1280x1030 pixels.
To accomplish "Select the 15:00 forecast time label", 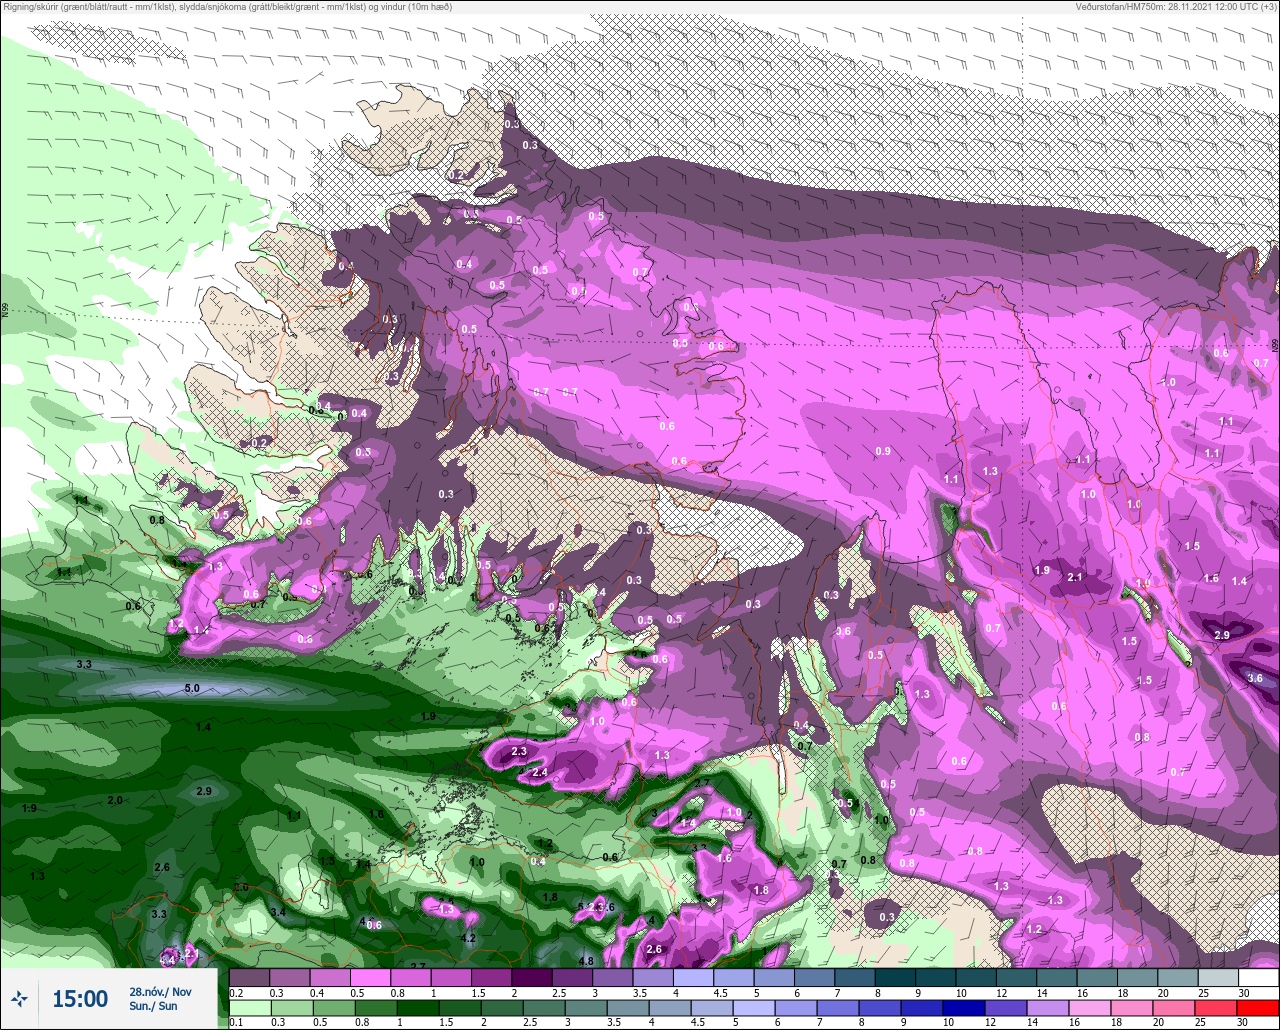I will coord(80,998).
